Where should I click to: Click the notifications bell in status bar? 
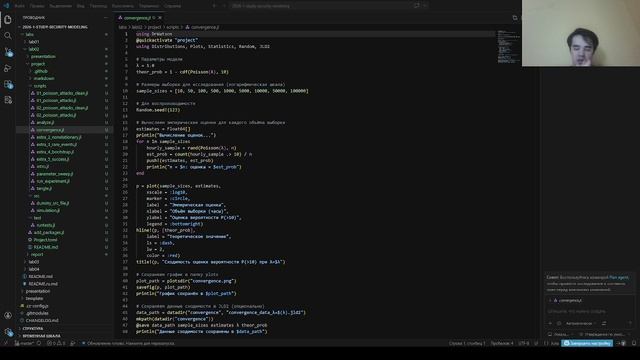pos(633,343)
